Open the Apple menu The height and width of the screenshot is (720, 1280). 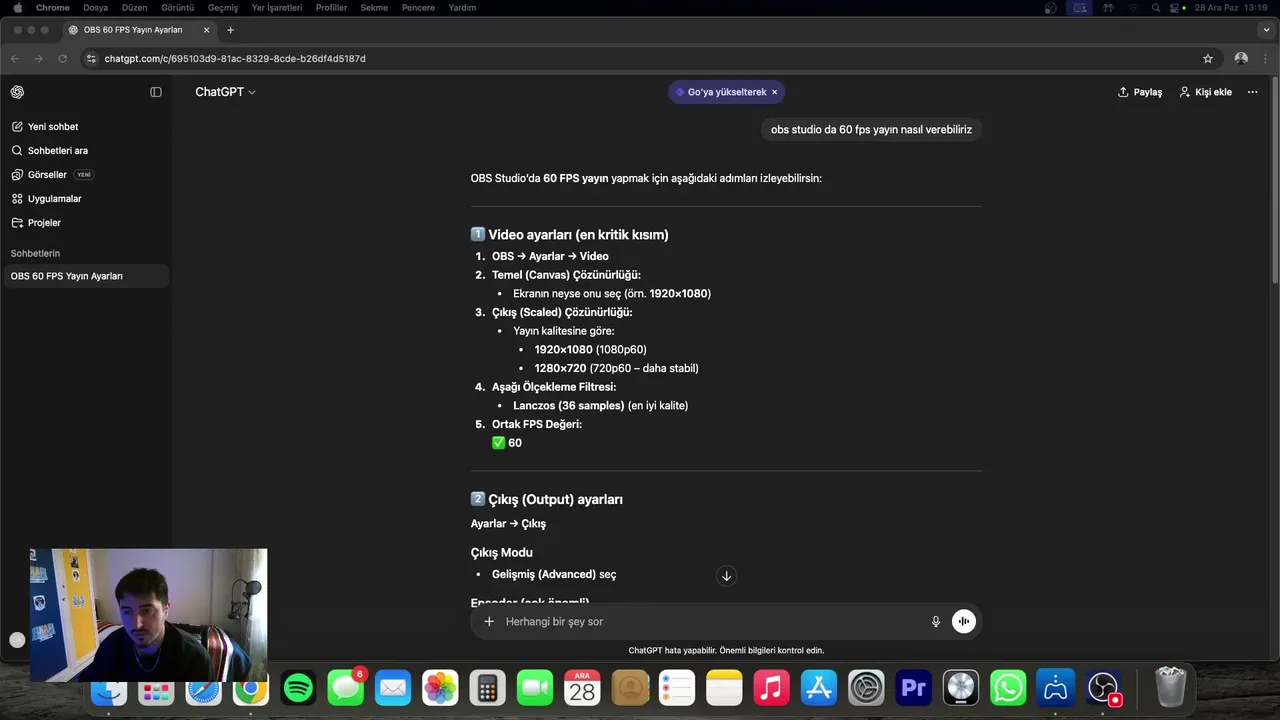click(17, 8)
